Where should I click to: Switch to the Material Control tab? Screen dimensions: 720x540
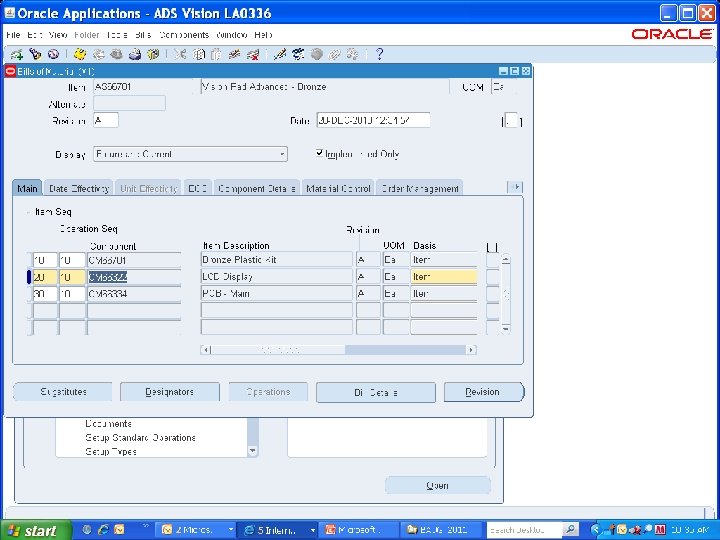pyautogui.click(x=338, y=188)
